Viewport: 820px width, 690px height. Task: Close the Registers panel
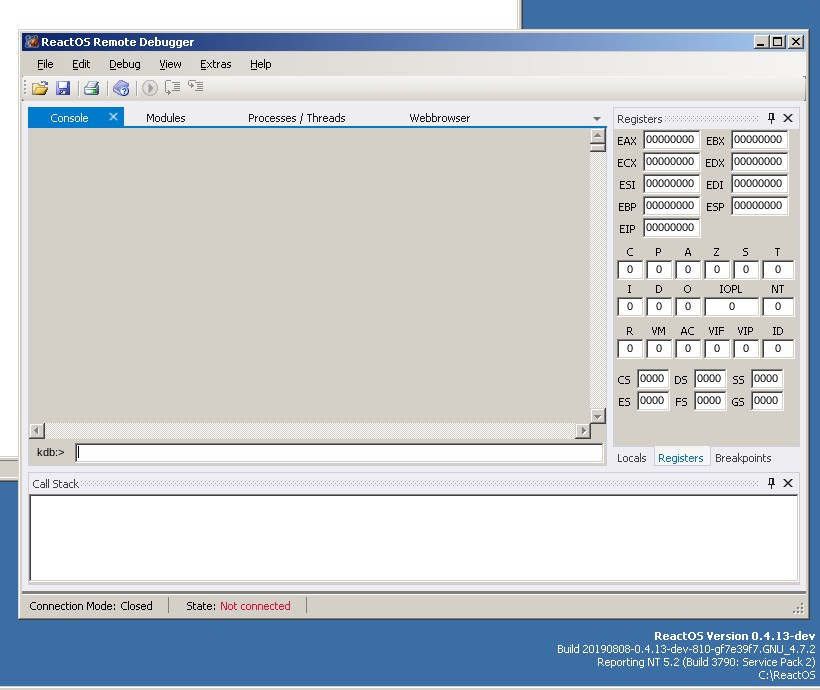point(788,118)
